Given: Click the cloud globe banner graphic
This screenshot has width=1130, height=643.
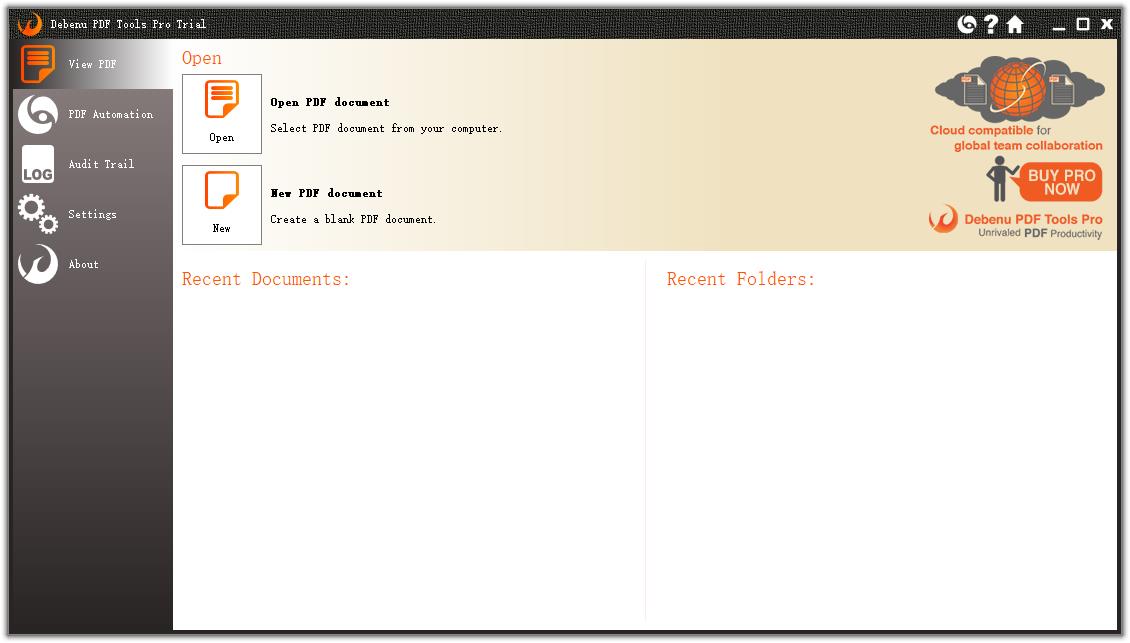Looking at the screenshot, I should [x=1019, y=89].
